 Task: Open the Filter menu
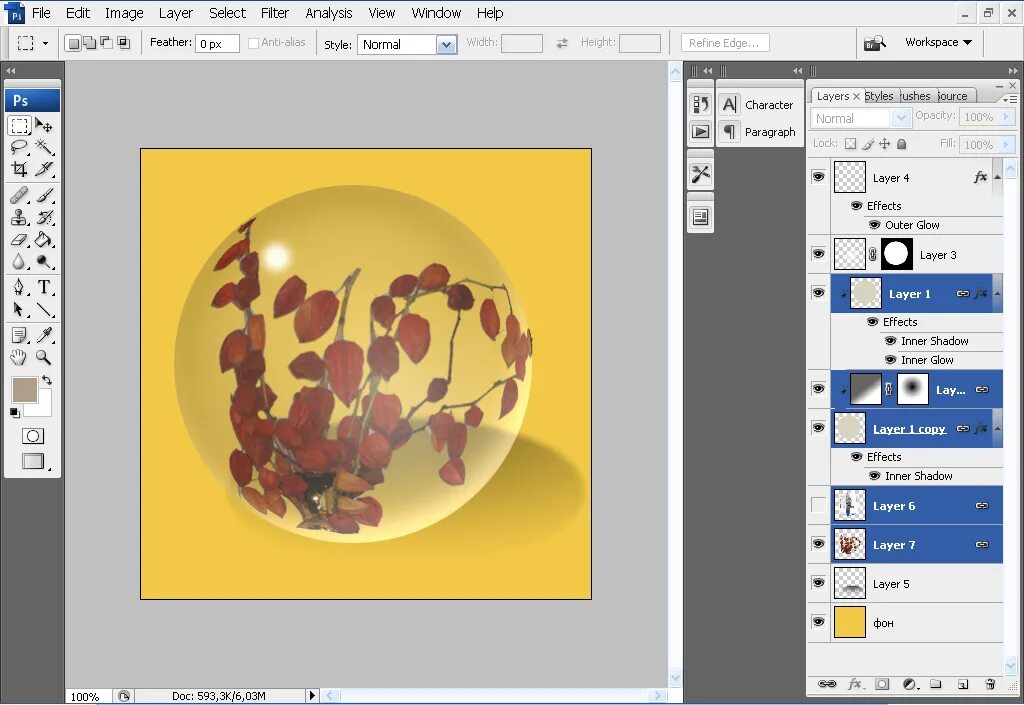point(275,13)
